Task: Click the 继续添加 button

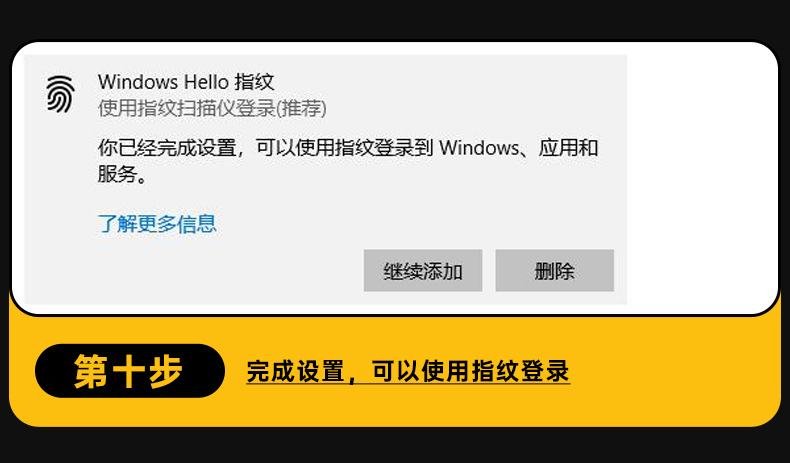Action: [x=423, y=271]
